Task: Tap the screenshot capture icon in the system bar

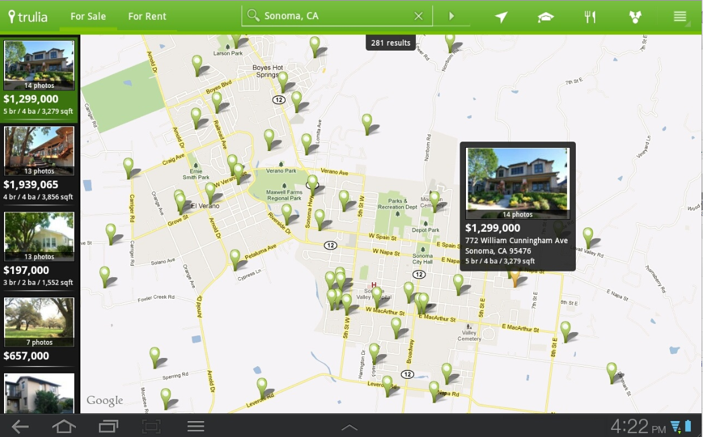Action: click(x=151, y=426)
